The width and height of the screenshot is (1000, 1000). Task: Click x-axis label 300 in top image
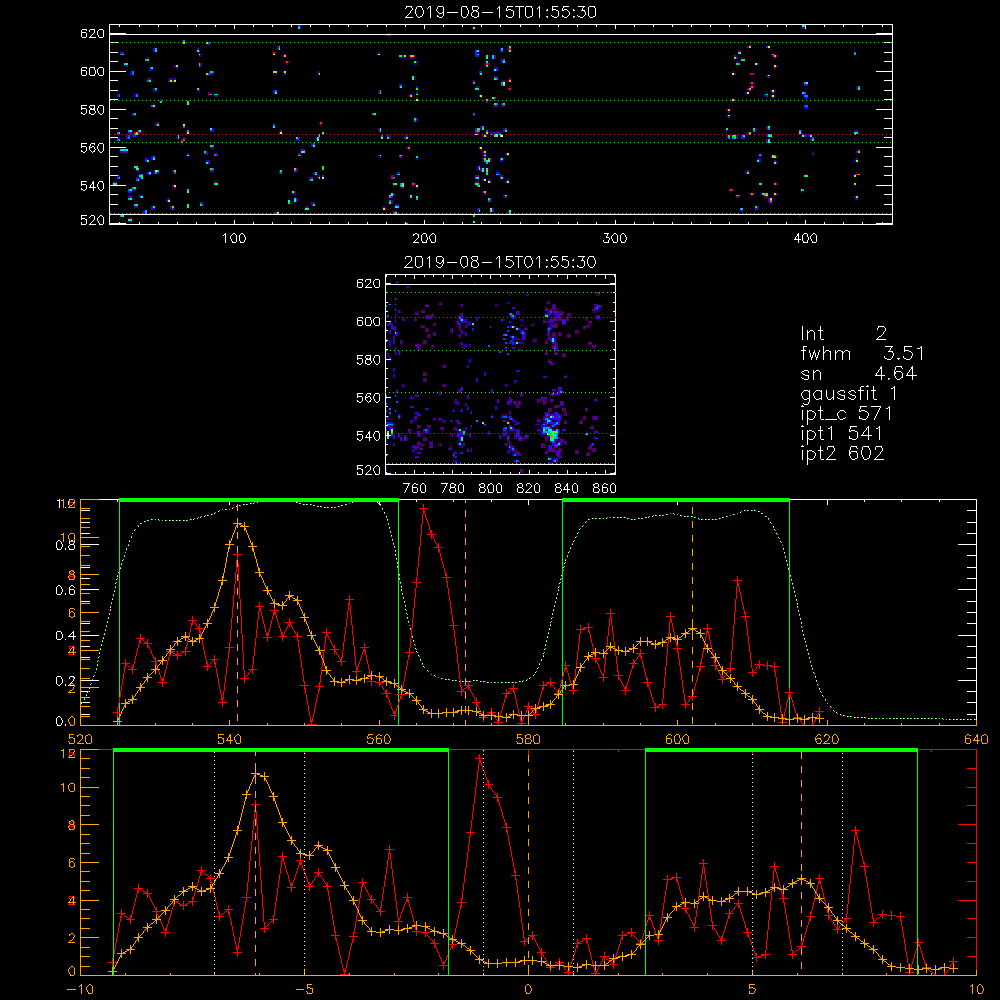click(x=615, y=239)
